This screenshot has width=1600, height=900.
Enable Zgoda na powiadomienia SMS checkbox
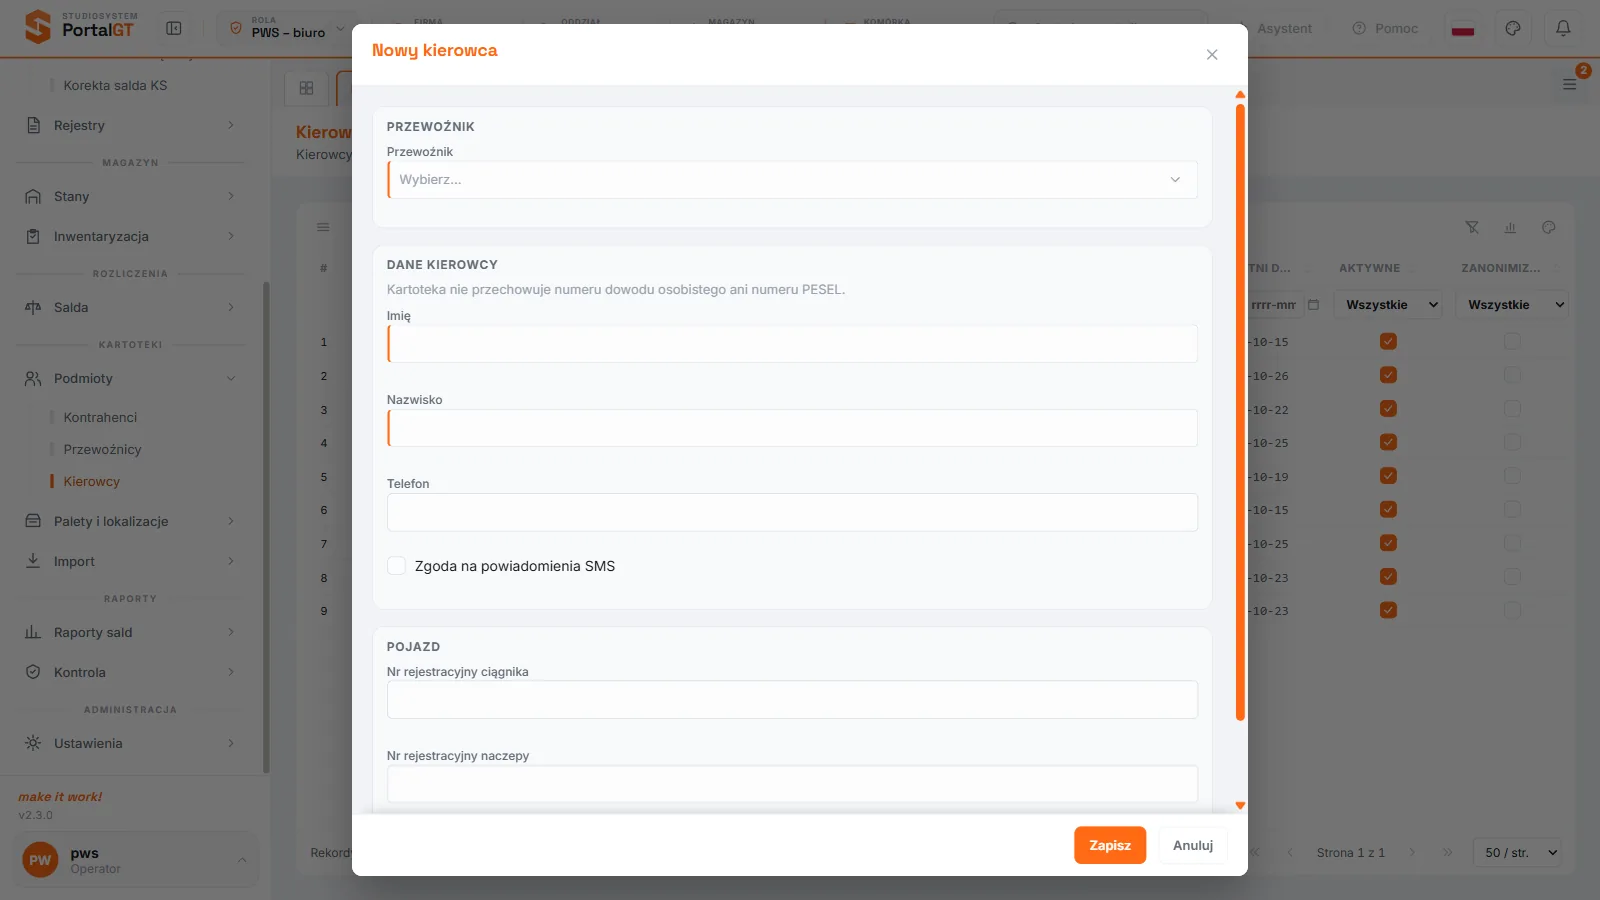tap(396, 566)
